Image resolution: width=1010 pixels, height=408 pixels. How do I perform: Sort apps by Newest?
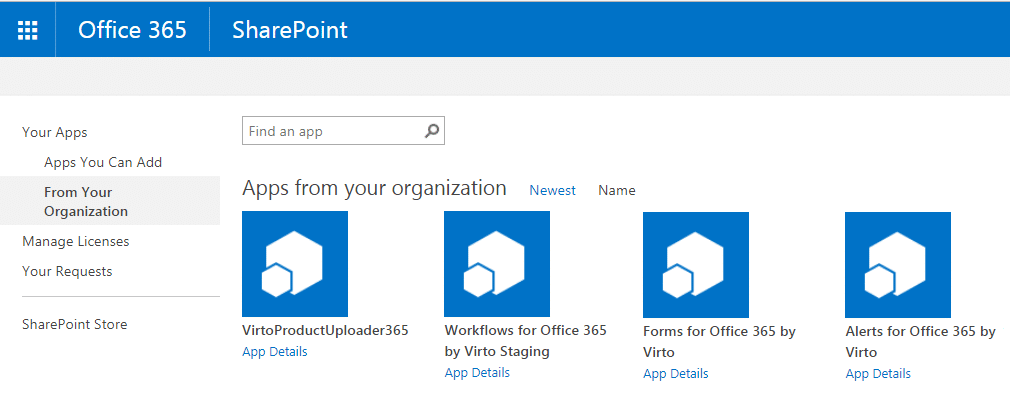point(553,190)
